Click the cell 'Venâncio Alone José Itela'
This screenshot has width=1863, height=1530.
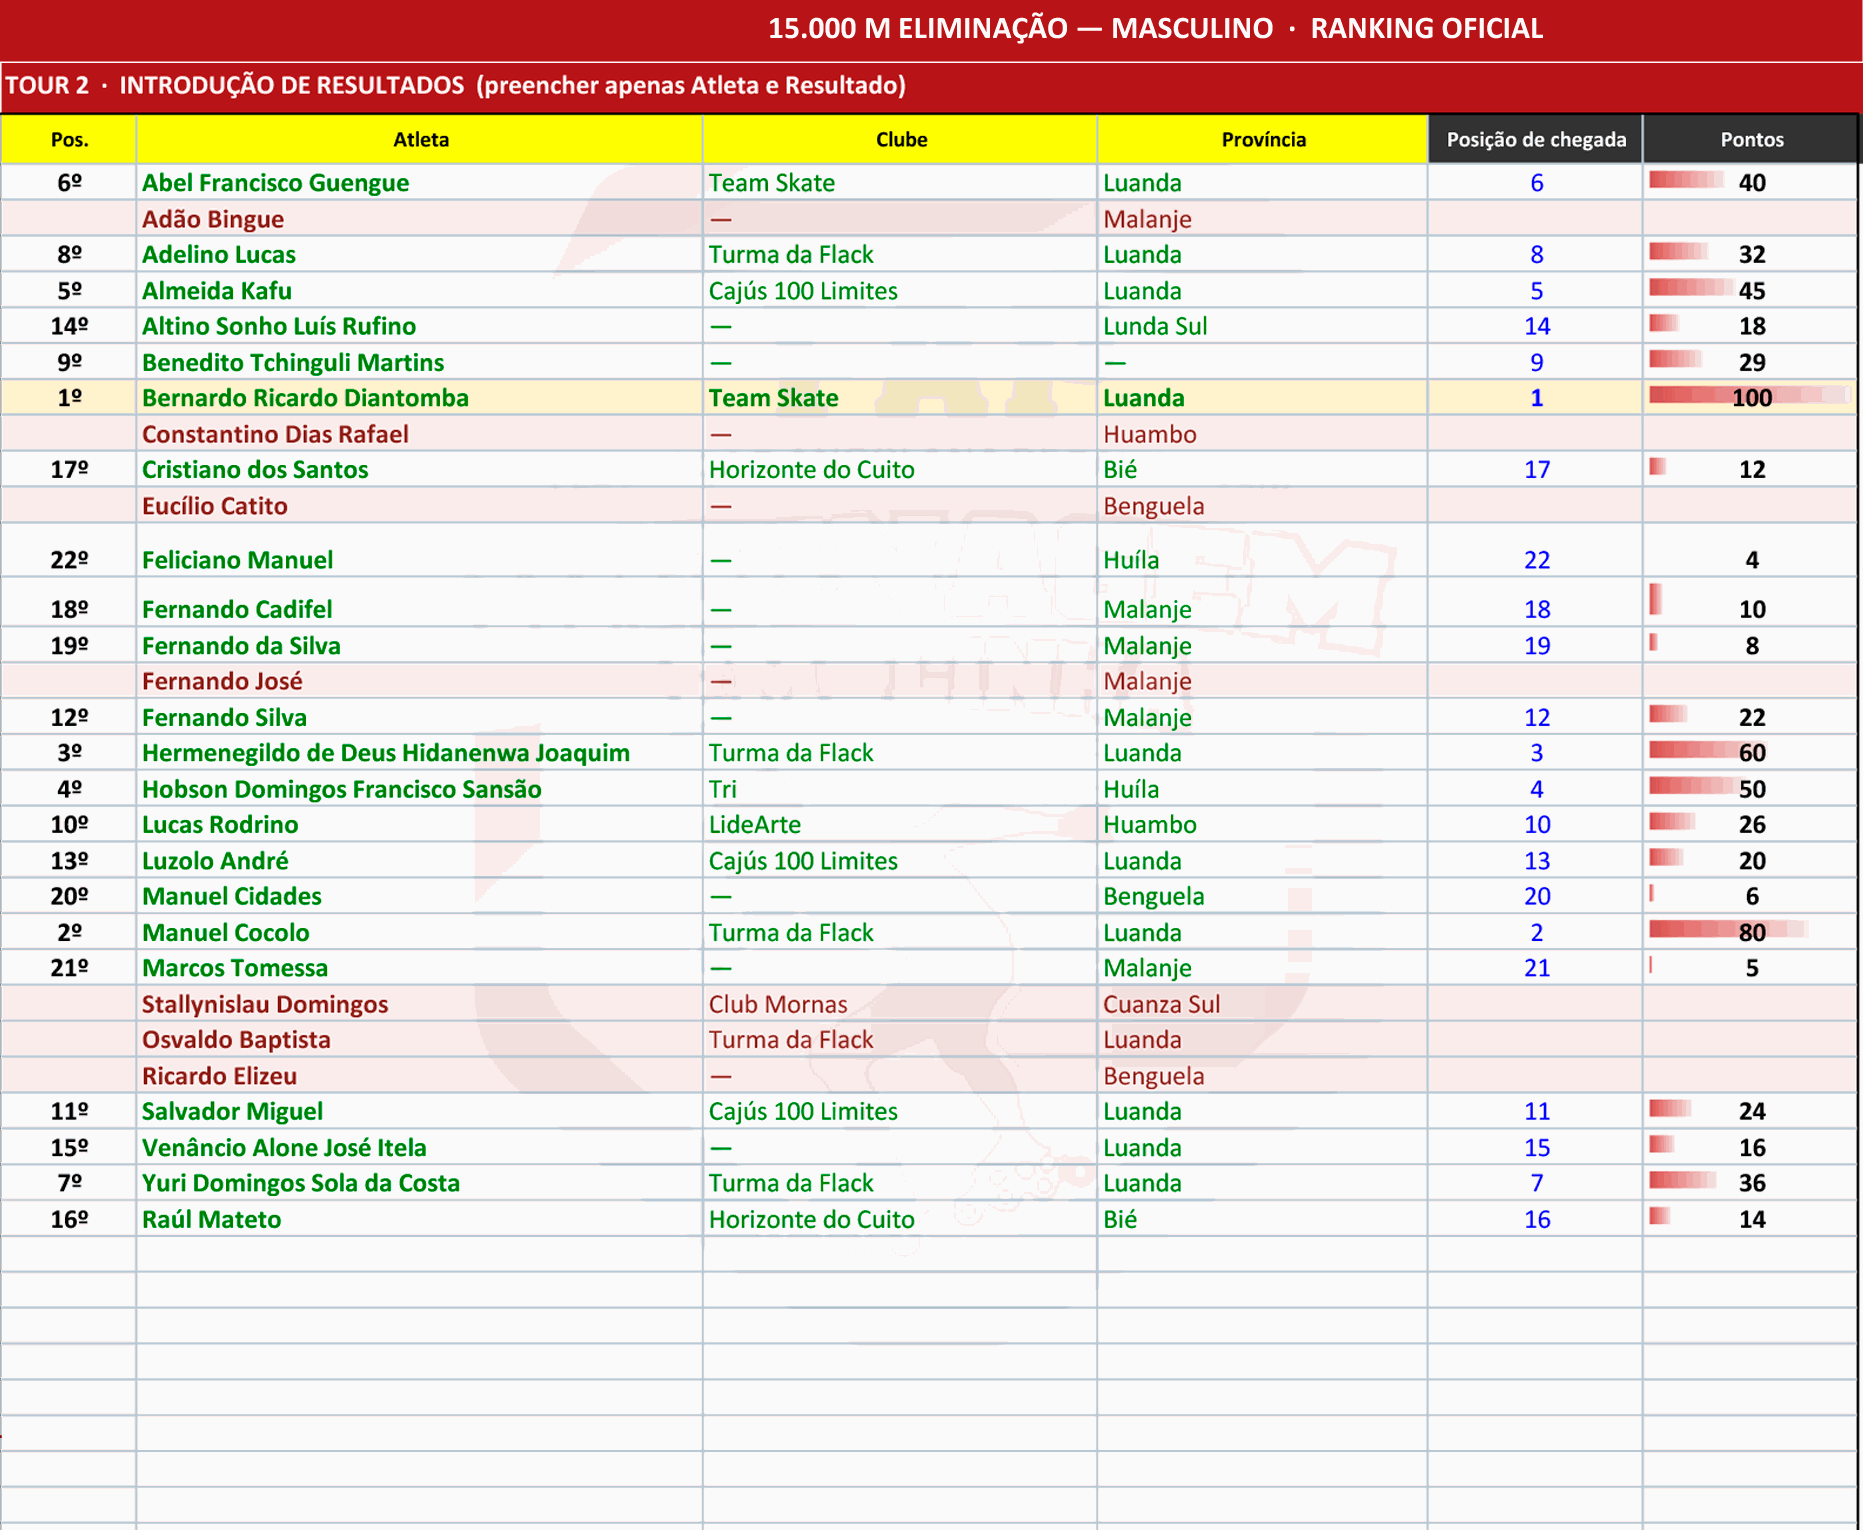420,1147
